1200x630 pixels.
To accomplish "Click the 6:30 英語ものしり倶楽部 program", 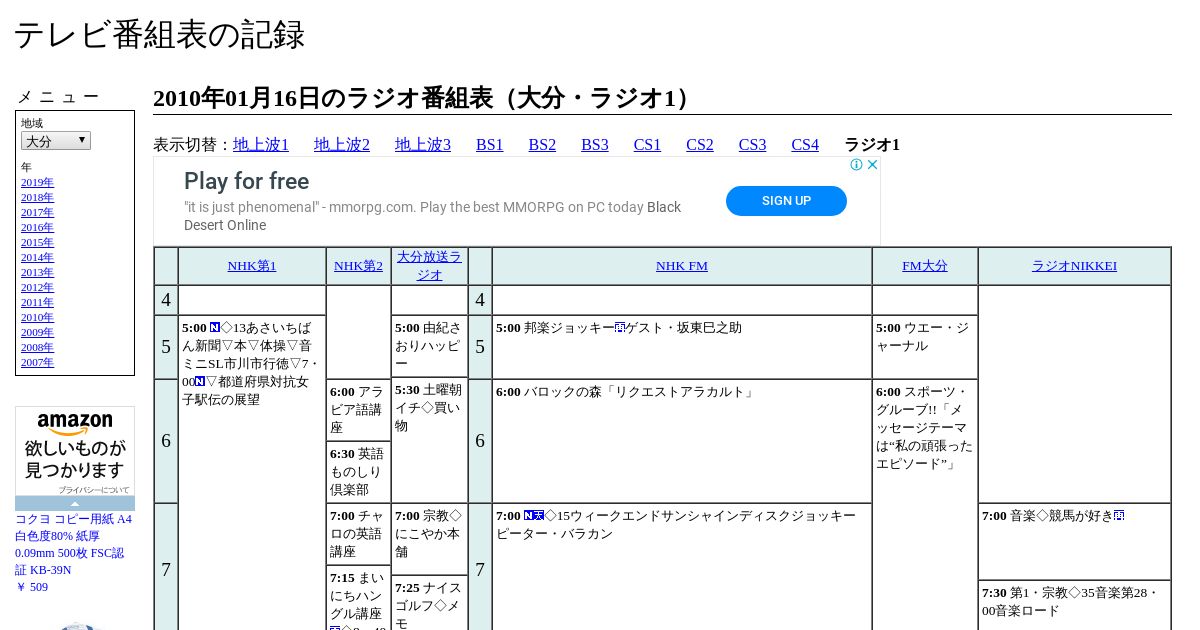I will coord(358,472).
